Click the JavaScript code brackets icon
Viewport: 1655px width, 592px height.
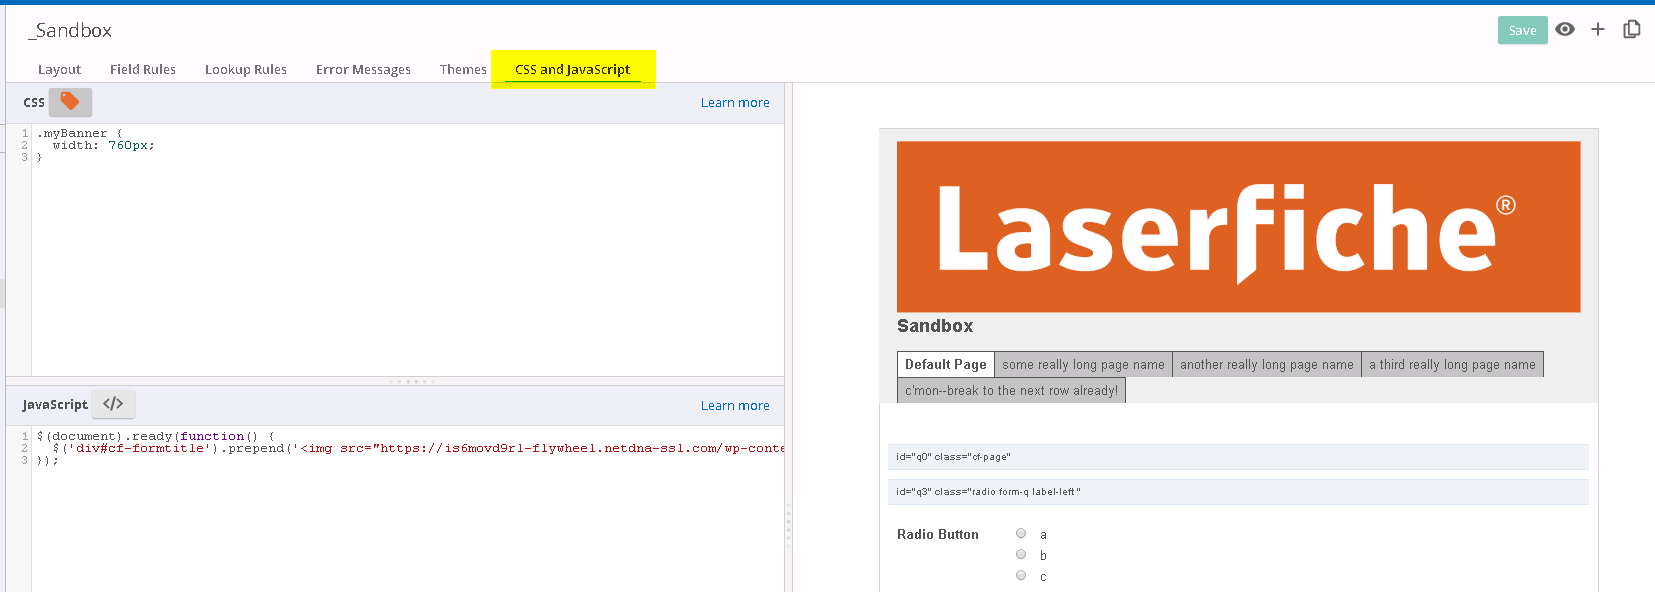pyautogui.click(x=113, y=404)
